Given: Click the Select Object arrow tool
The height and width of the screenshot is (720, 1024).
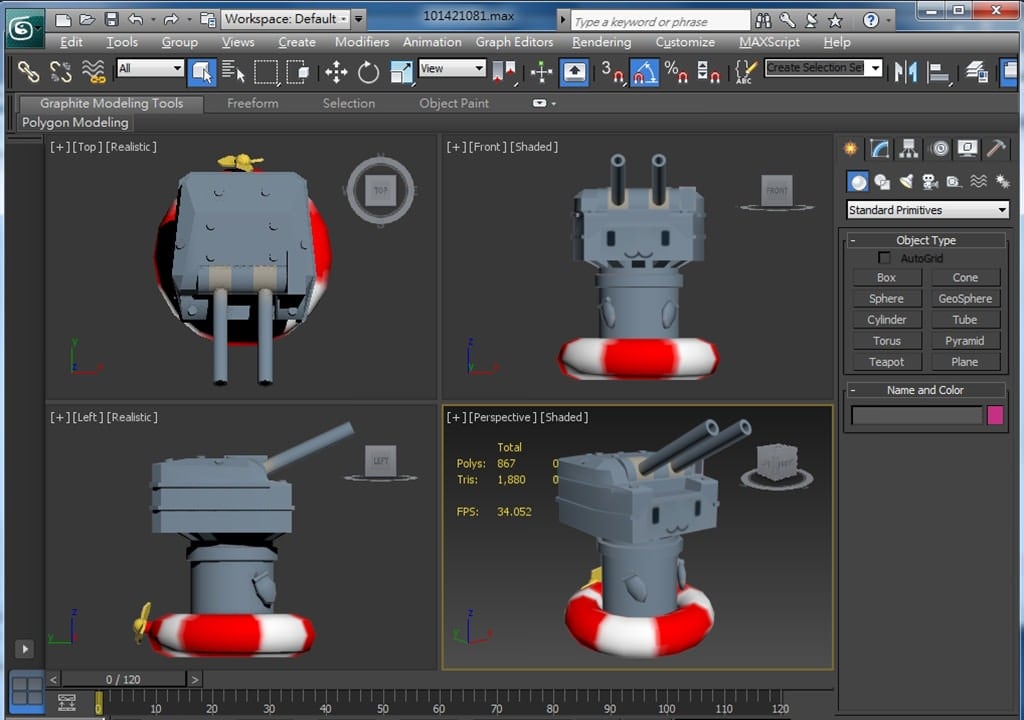Looking at the screenshot, I should [202, 71].
